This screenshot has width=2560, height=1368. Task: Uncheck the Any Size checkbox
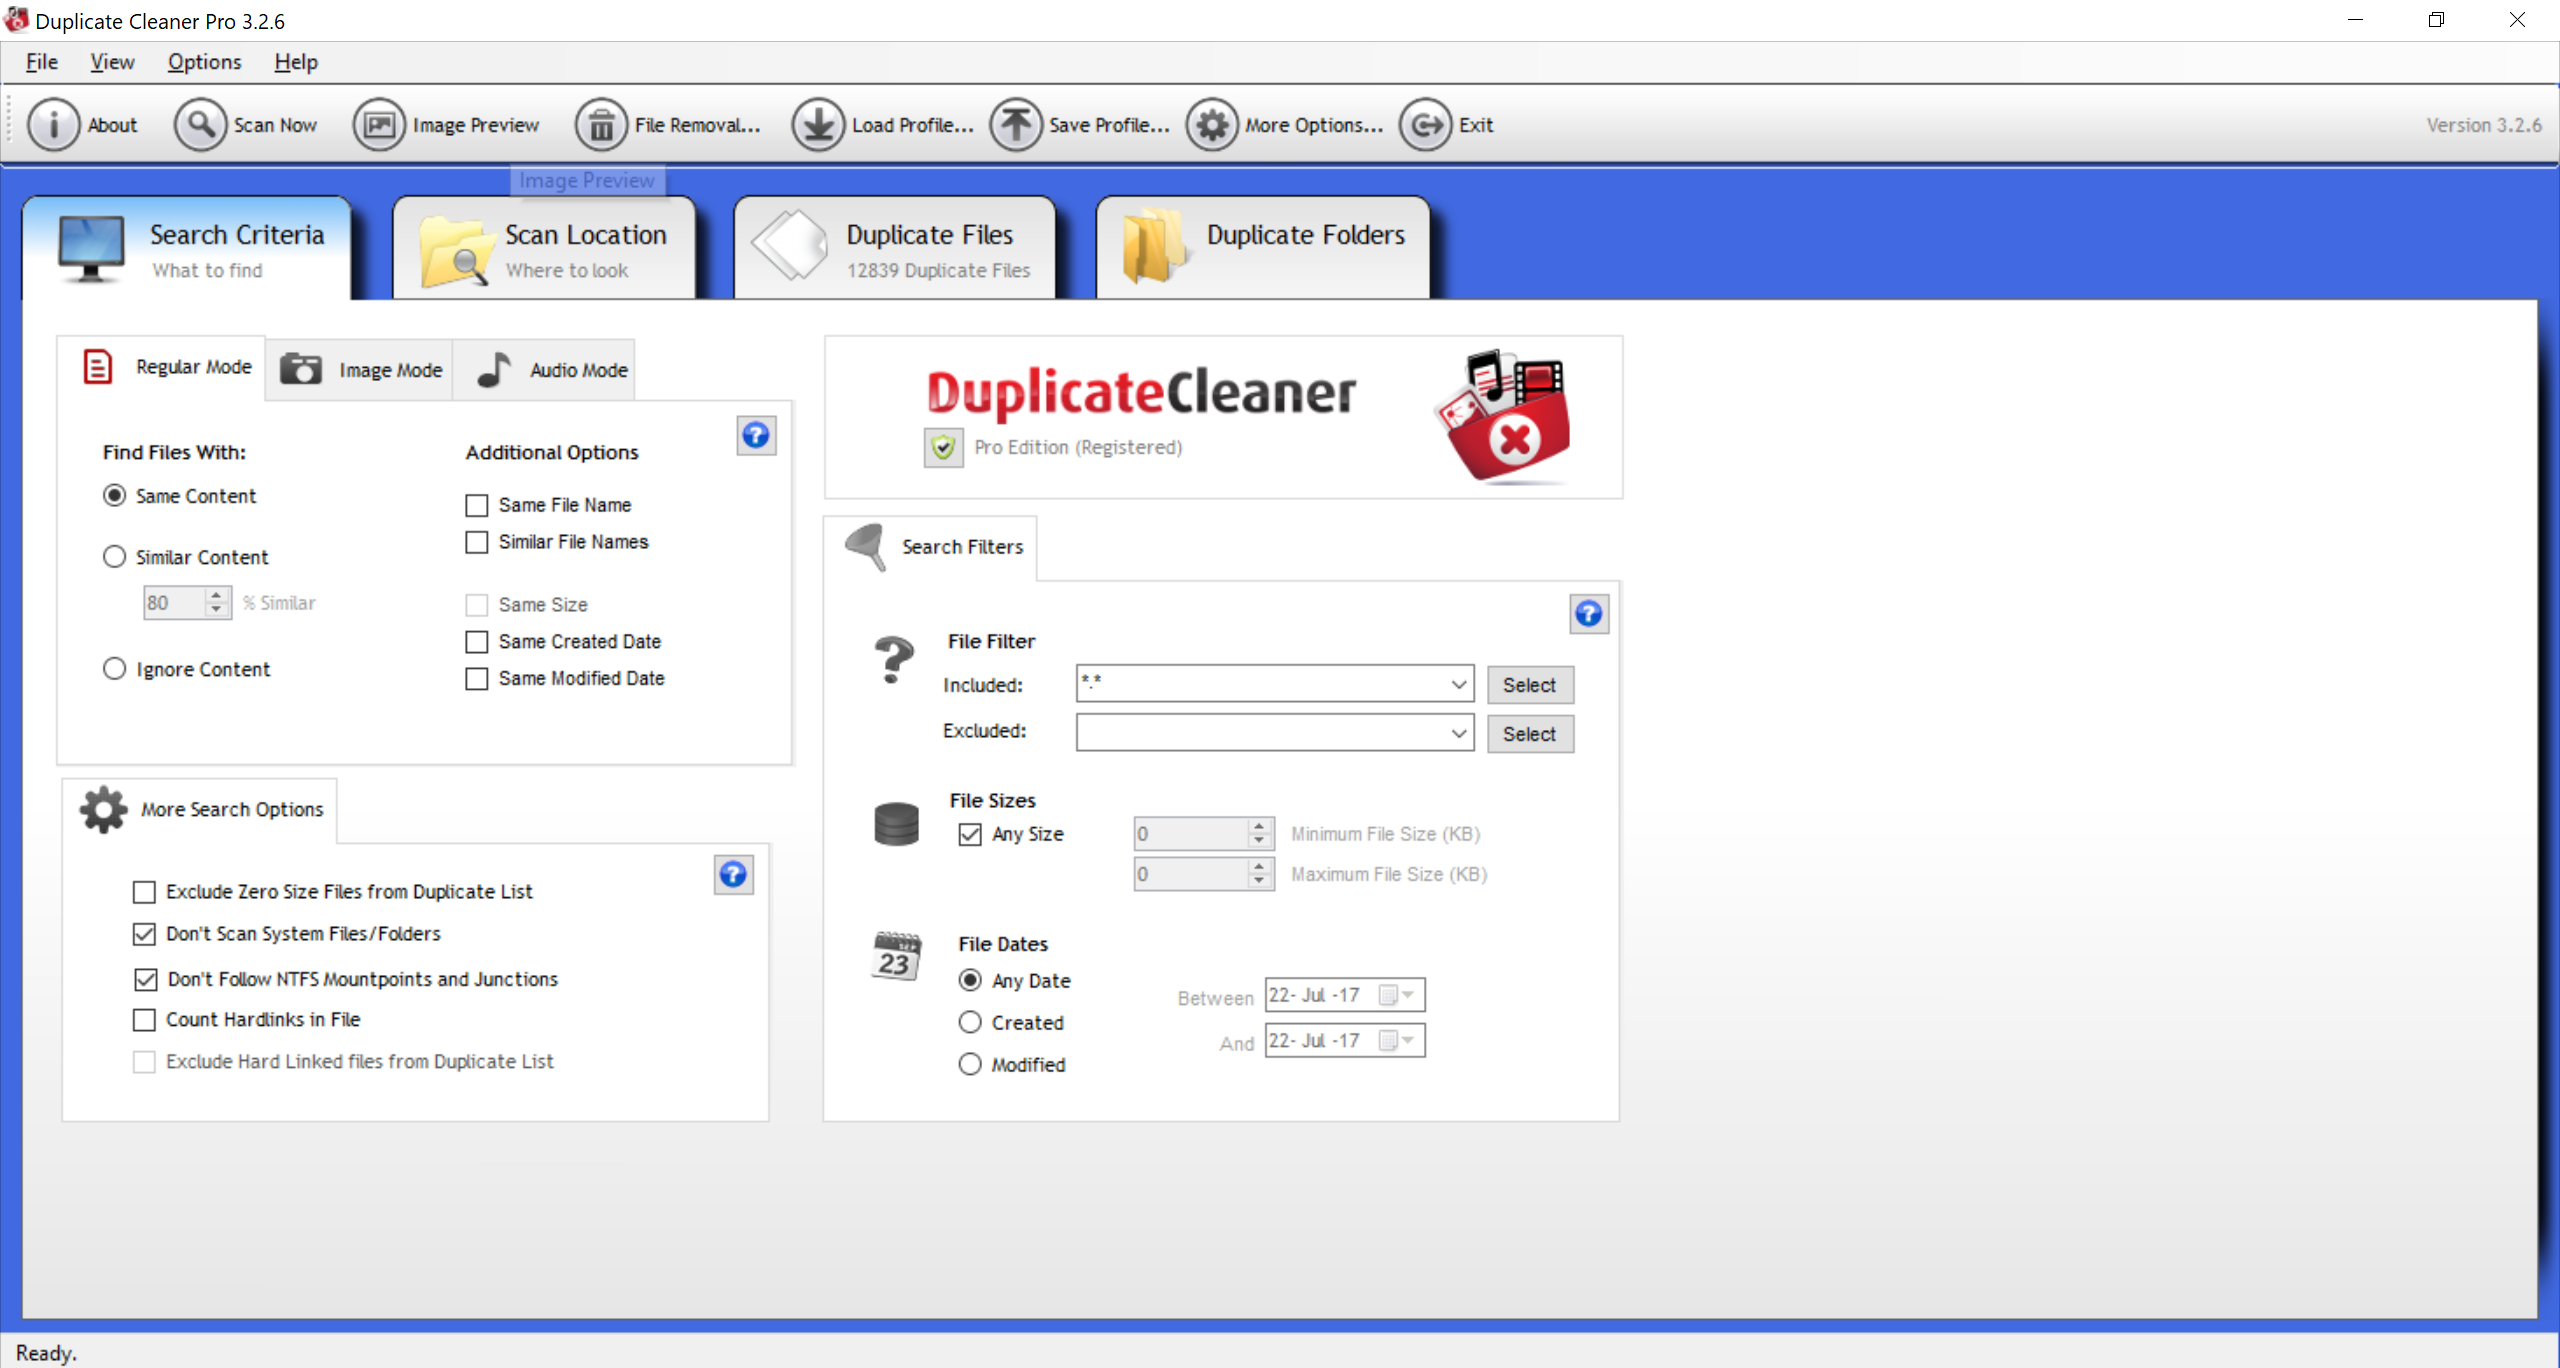pos(970,834)
